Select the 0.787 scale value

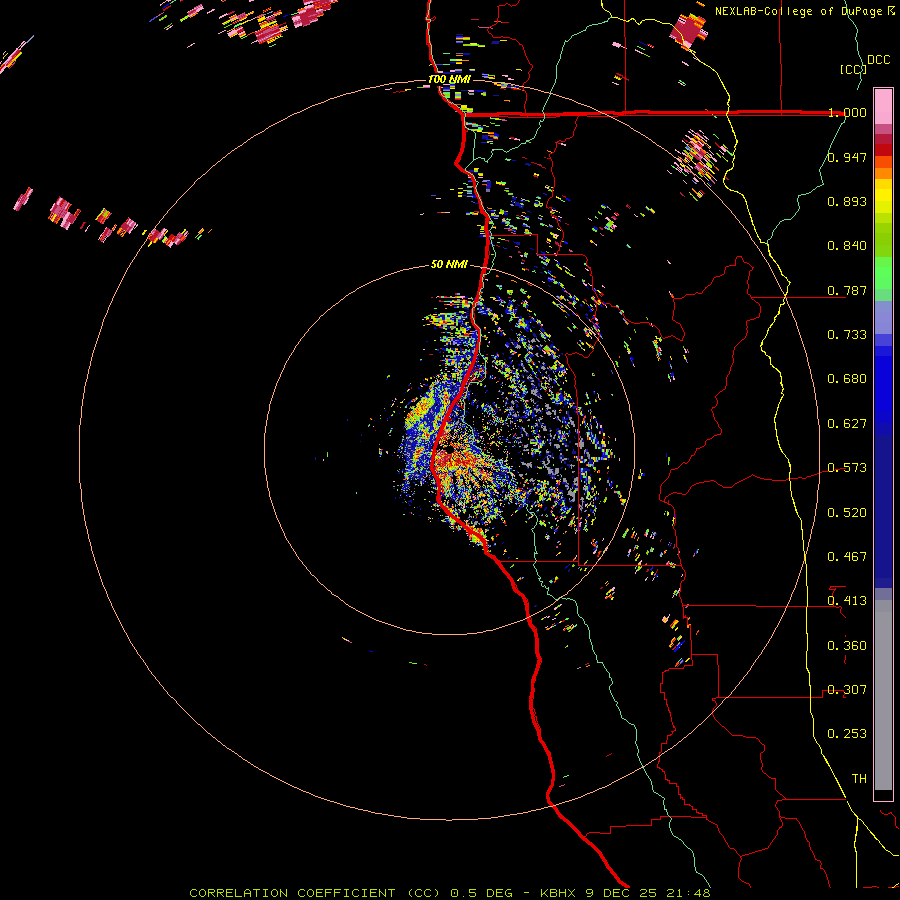[x=847, y=290]
